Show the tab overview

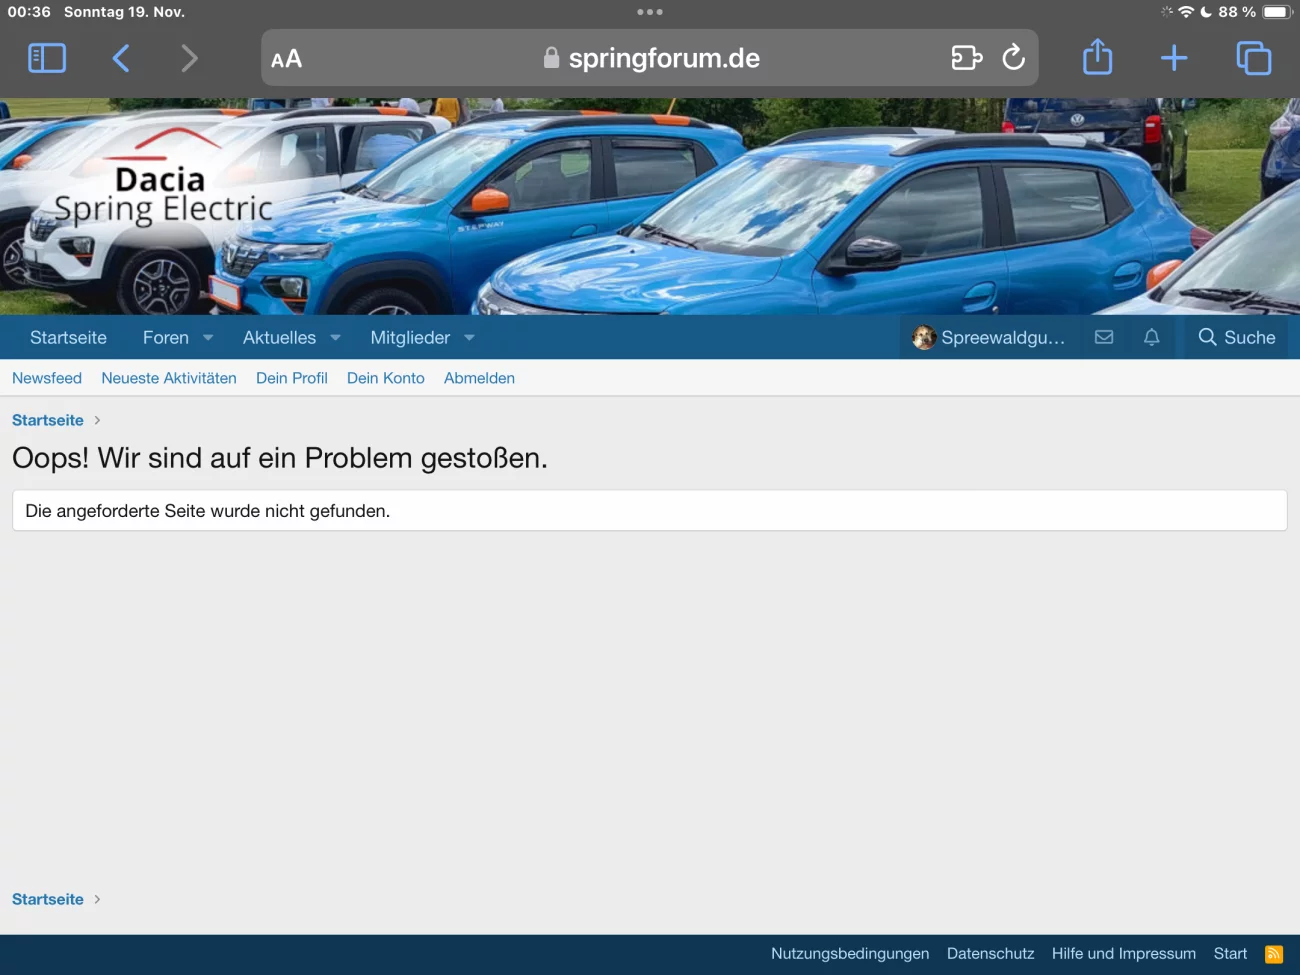coord(1253,58)
